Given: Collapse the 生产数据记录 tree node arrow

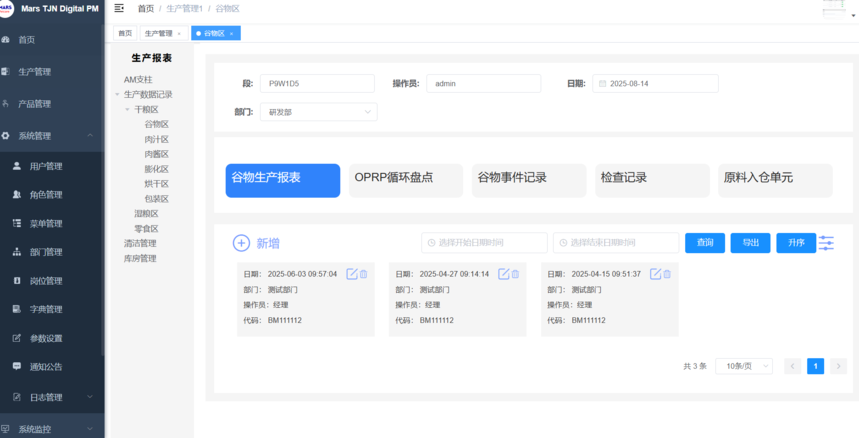Looking at the screenshot, I should [x=117, y=95].
